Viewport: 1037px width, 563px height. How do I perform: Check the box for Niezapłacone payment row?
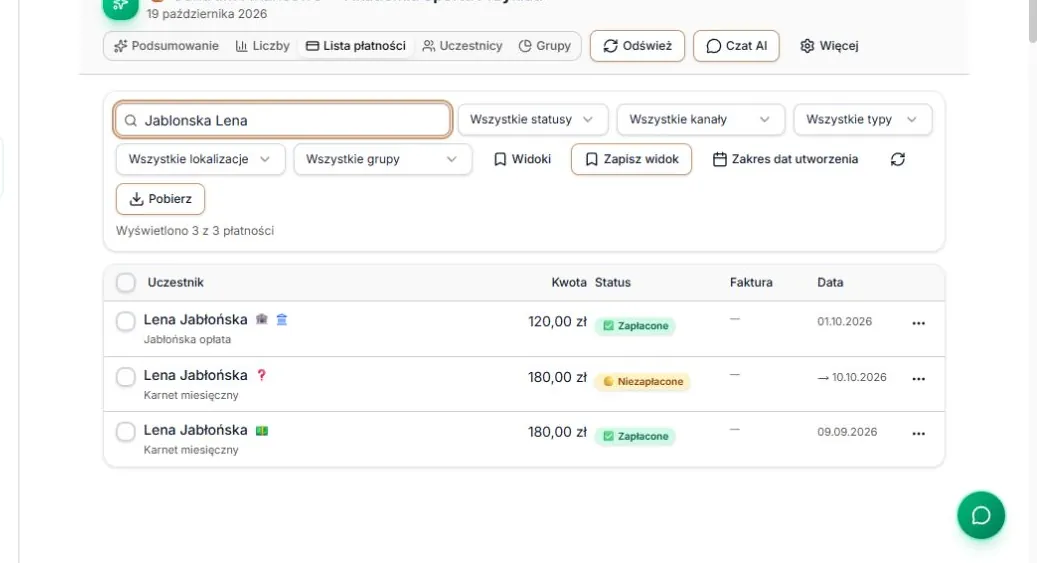click(126, 377)
